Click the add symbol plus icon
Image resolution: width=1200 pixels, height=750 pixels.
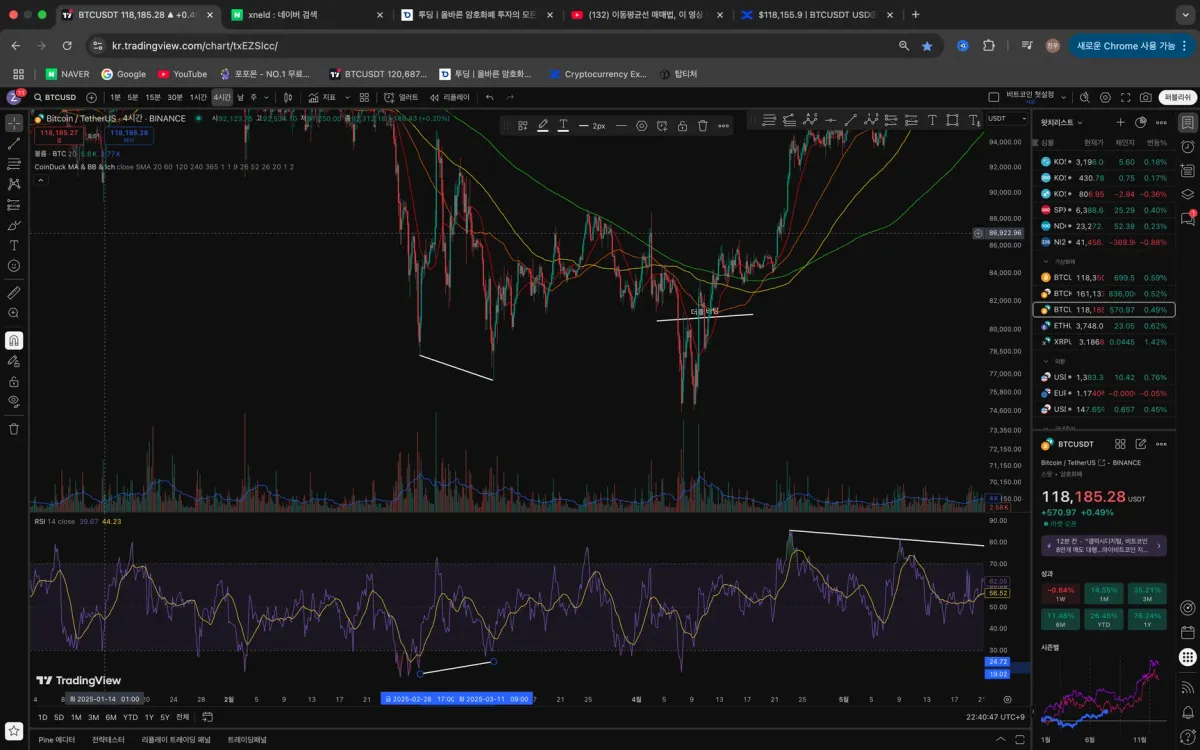(x=91, y=97)
